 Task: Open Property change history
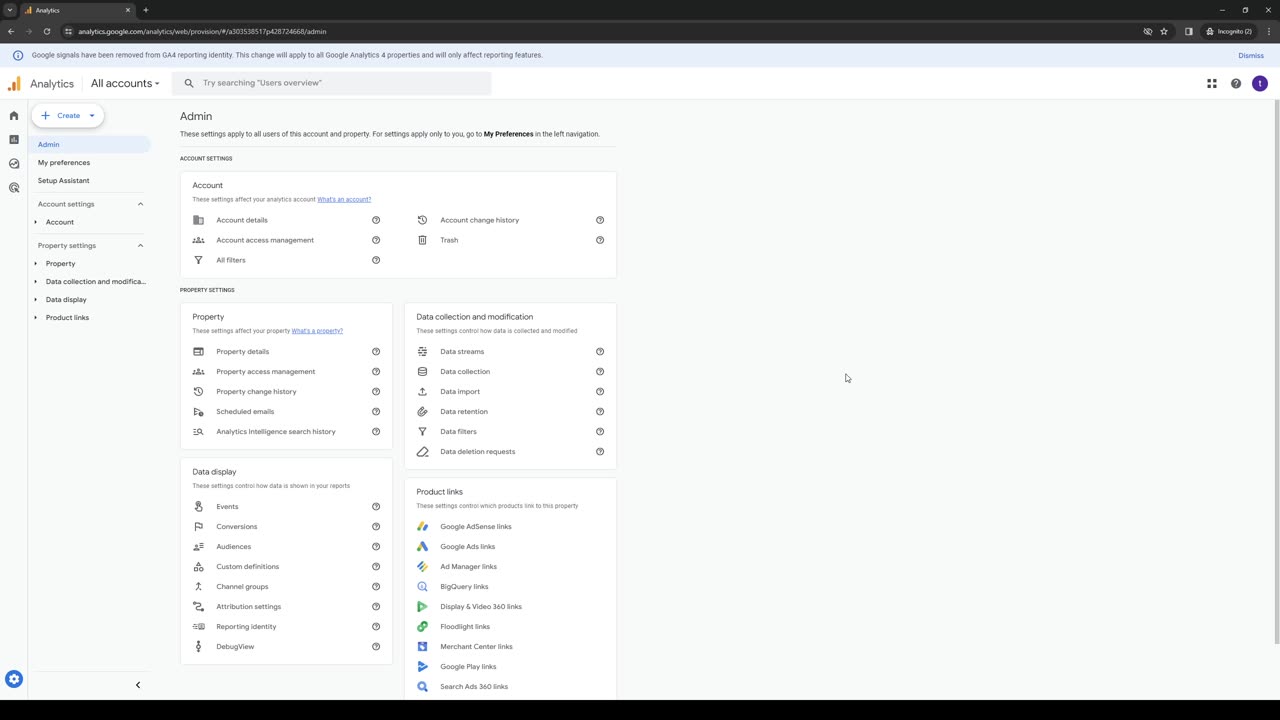[x=256, y=392]
